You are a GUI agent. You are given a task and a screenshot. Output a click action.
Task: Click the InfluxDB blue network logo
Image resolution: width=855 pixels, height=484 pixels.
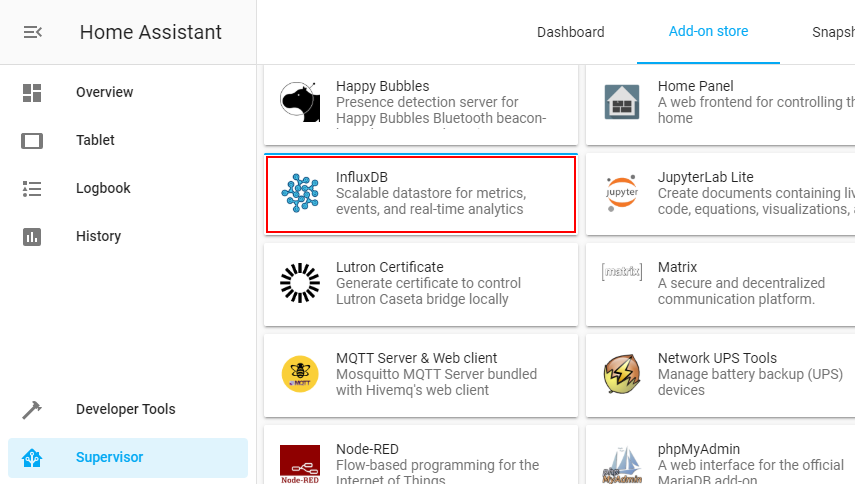[300, 193]
